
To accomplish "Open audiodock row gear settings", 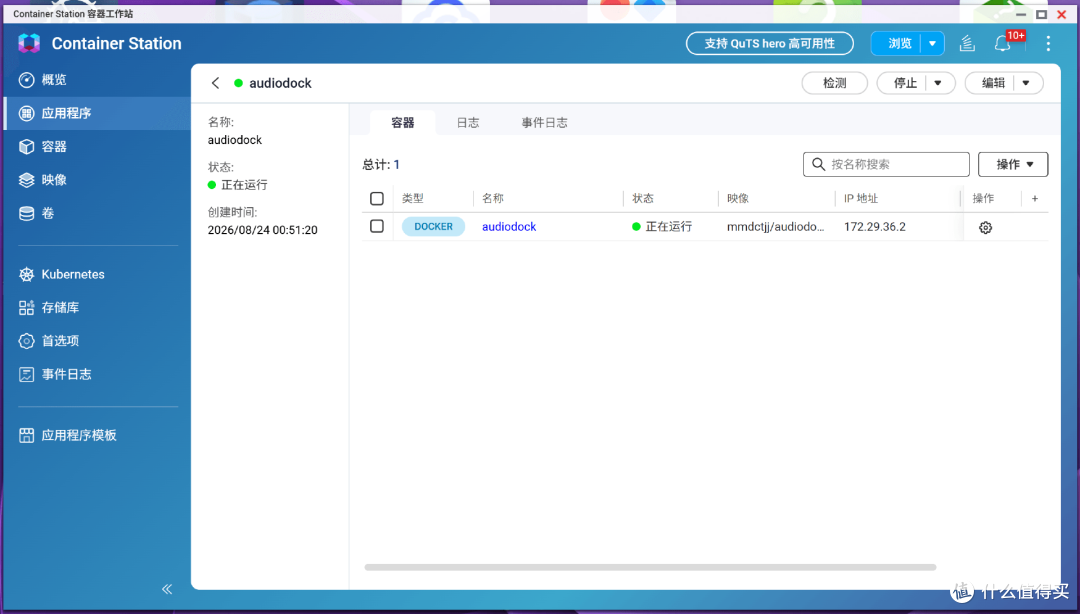I will coord(986,227).
